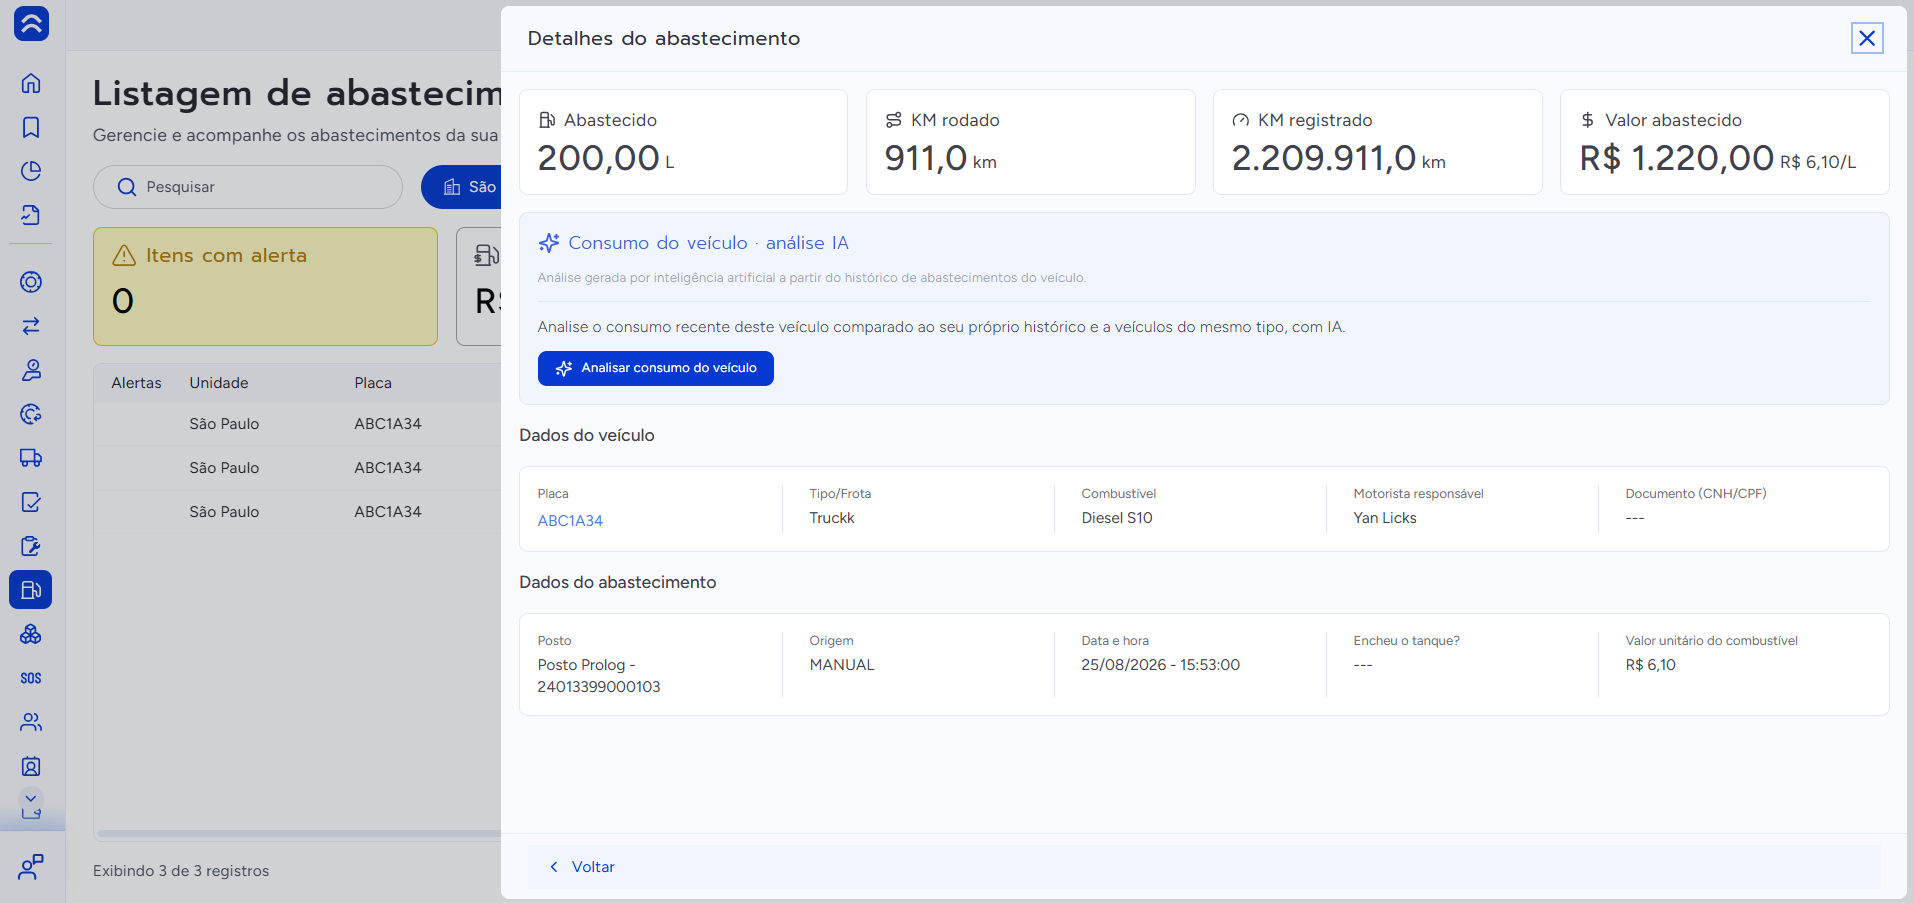Expand the sidebar with the chevron down
This screenshot has height=903, width=1914.
click(31, 799)
